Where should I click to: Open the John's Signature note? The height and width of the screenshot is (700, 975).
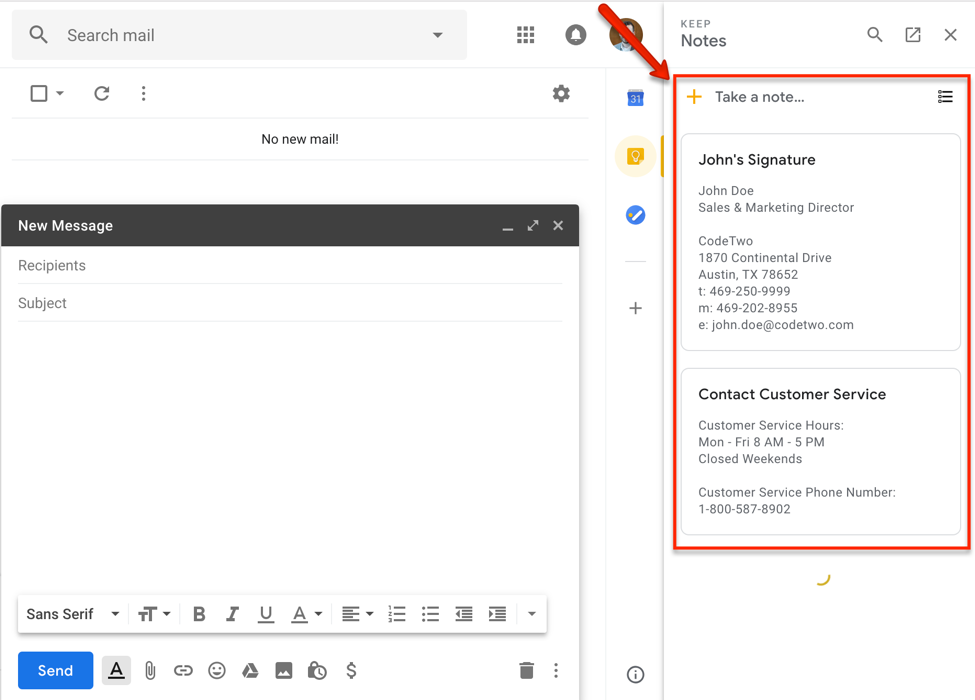click(x=820, y=243)
